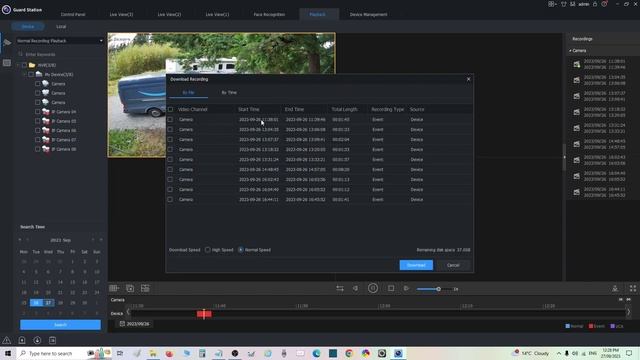Move the timeline left with its arrow
Image resolution: width=640 pixels, height=360 pixels.
pyautogui.click(x=128, y=312)
